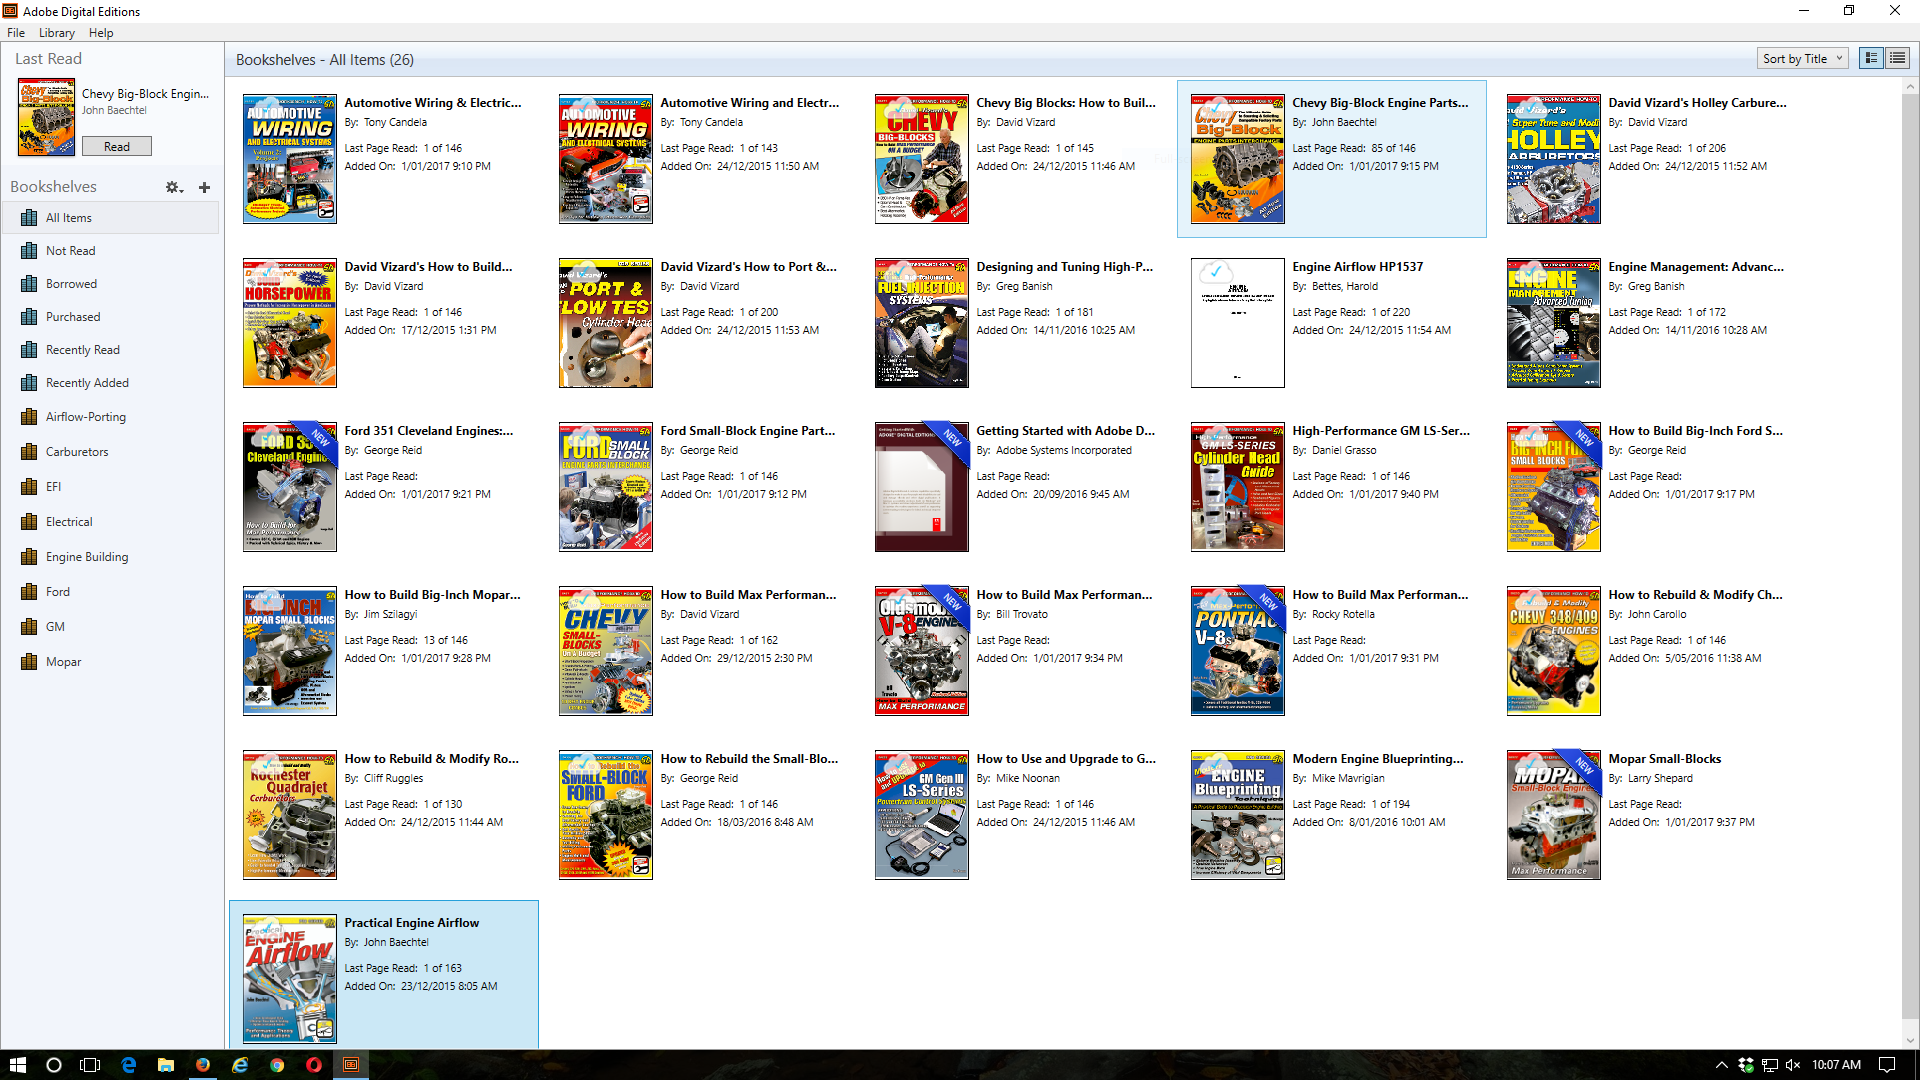This screenshot has height=1080, width=1920.
Task: Select Practical Engine Airflow cover
Action: [290, 979]
